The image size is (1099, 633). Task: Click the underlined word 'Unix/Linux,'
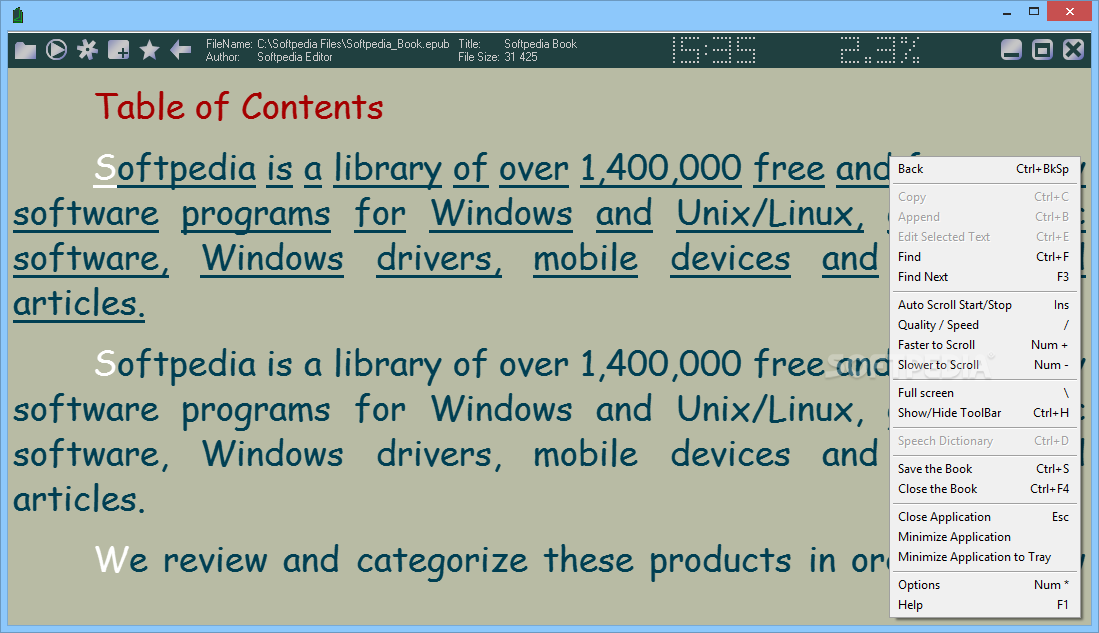pyautogui.click(x=770, y=214)
